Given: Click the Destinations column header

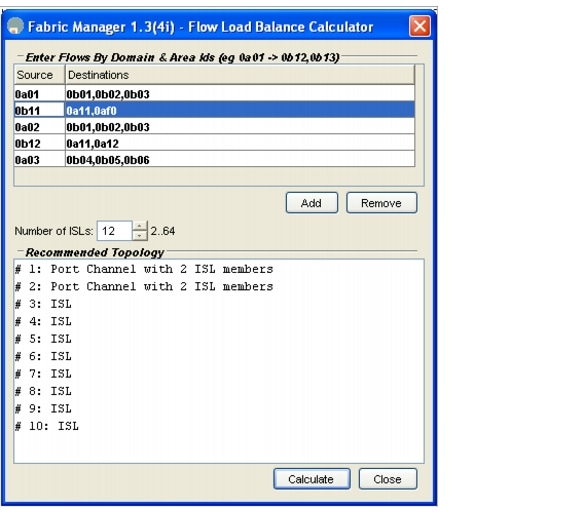Looking at the screenshot, I should (x=240, y=75).
